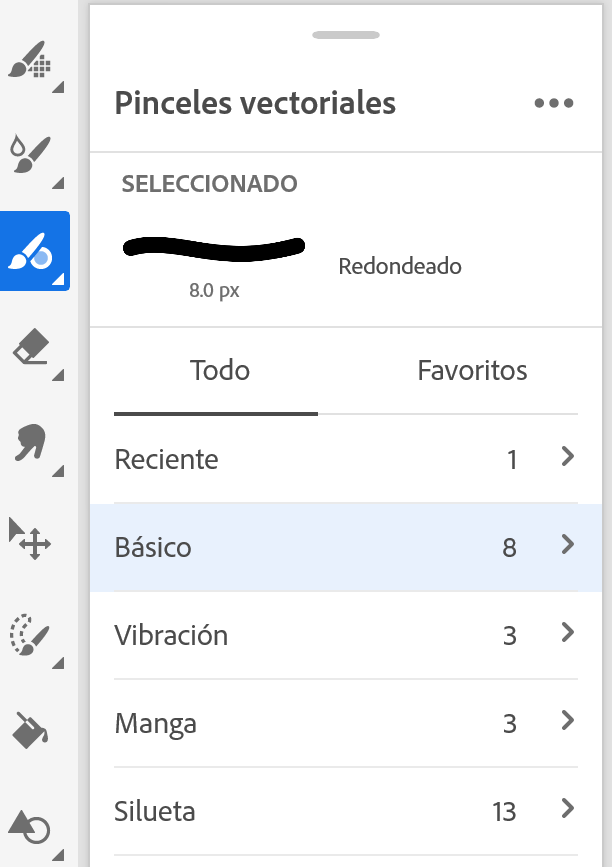Image resolution: width=612 pixels, height=867 pixels.
Task: Select the smudge tool
Action: pos(32,443)
